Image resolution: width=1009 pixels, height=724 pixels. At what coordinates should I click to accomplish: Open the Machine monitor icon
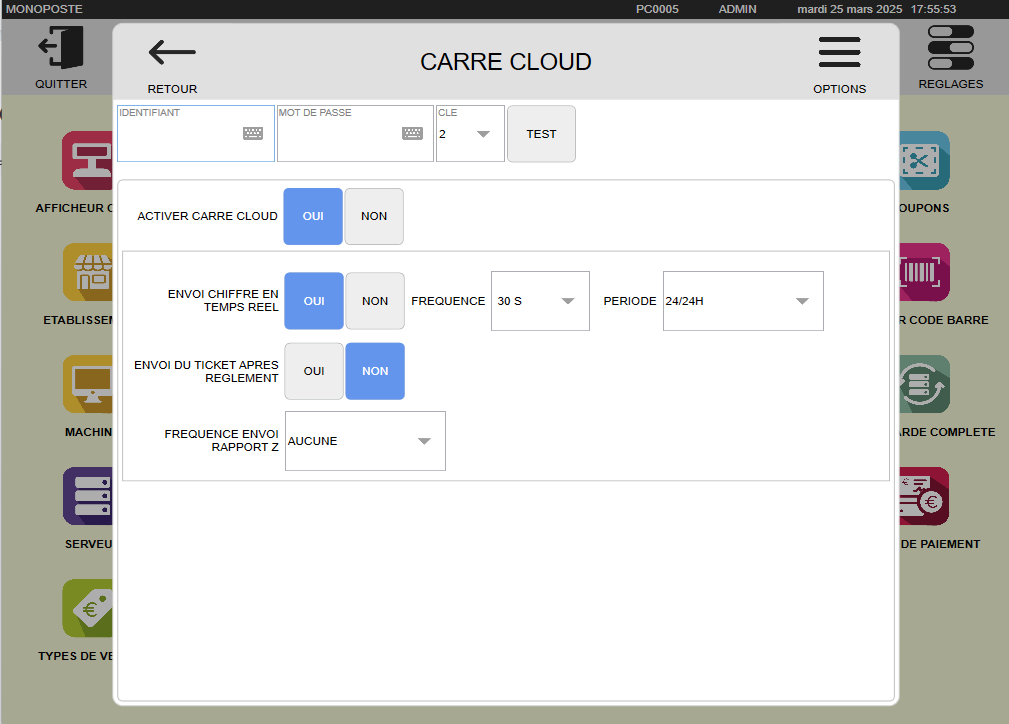point(88,384)
